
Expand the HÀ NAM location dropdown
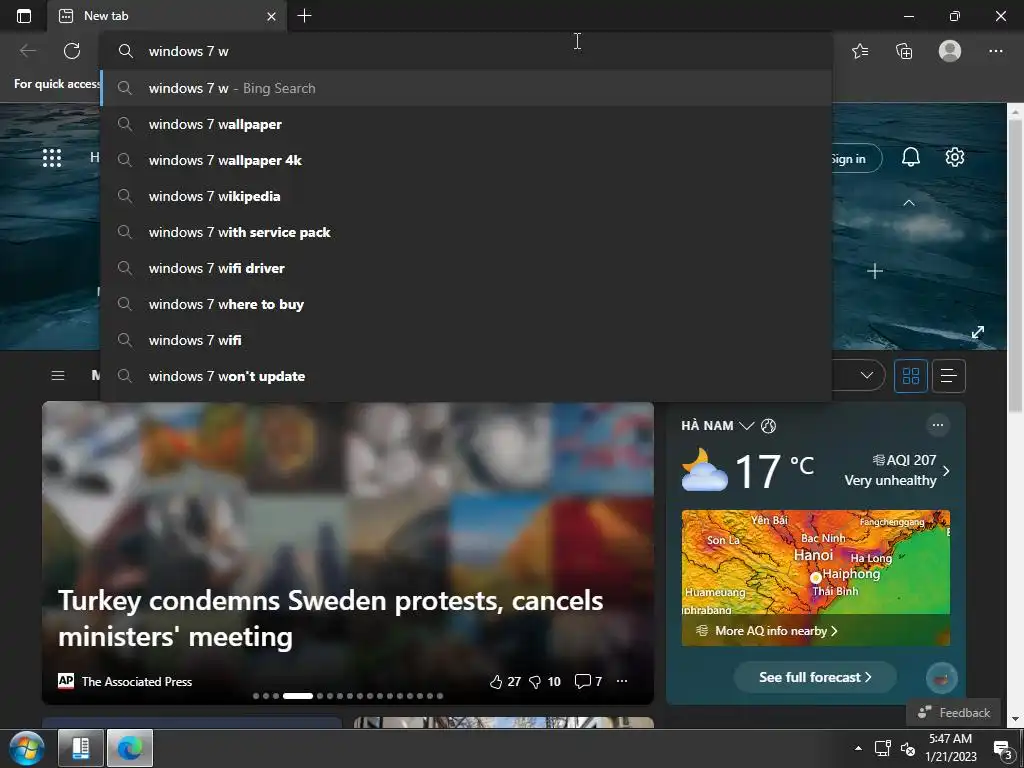pyautogui.click(x=746, y=426)
